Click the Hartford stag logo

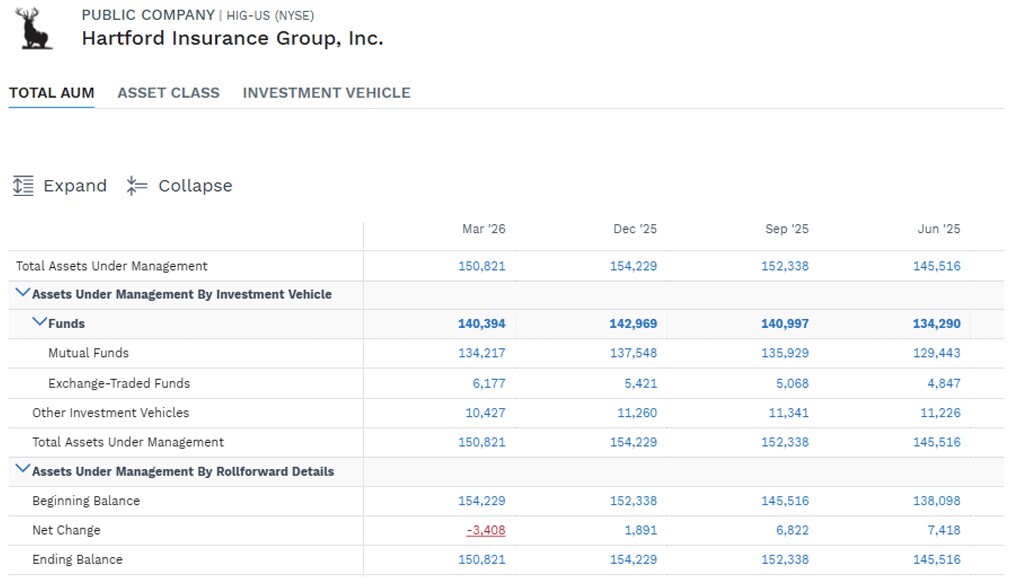pos(33,28)
